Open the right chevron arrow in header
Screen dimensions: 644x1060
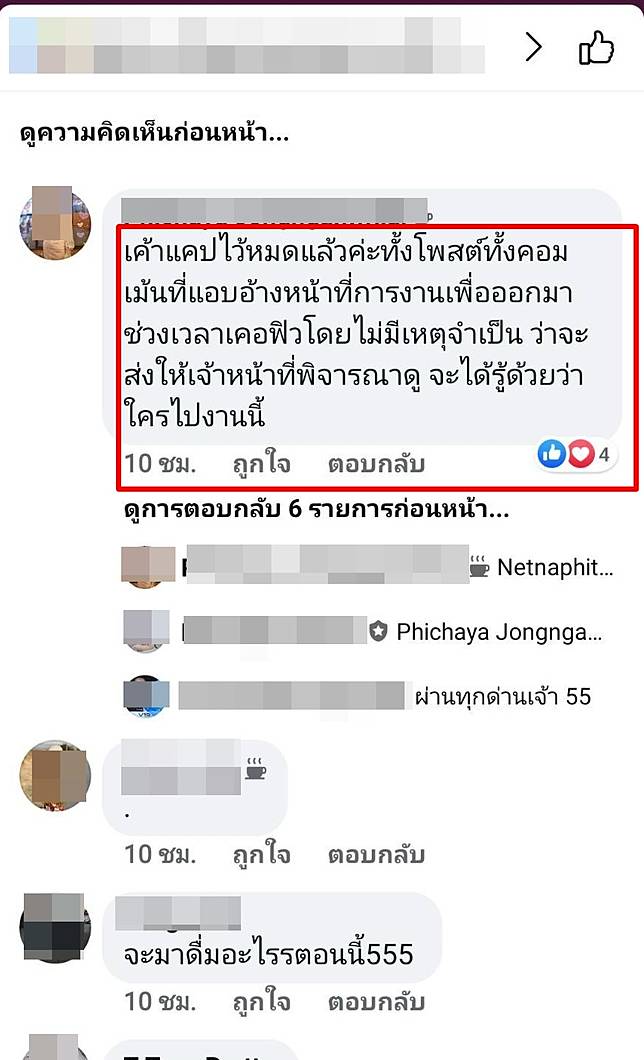point(534,47)
